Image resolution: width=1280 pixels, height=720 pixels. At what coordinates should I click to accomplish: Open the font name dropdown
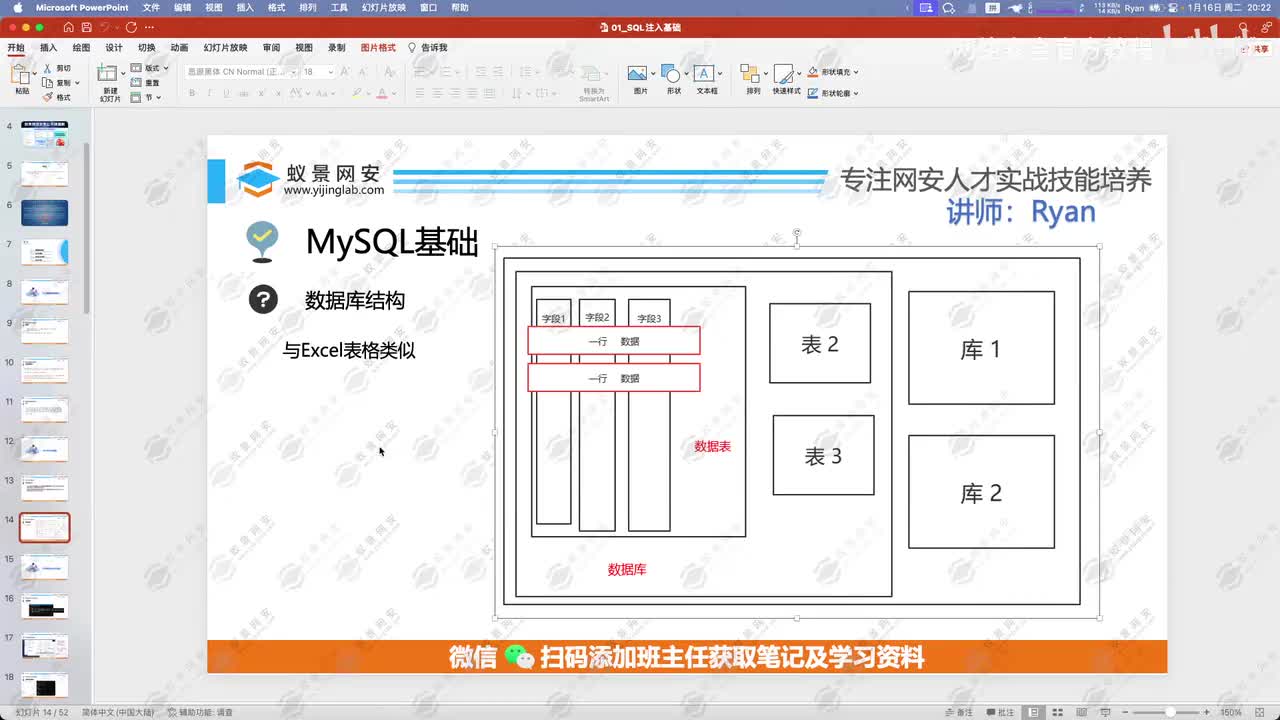point(293,72)
